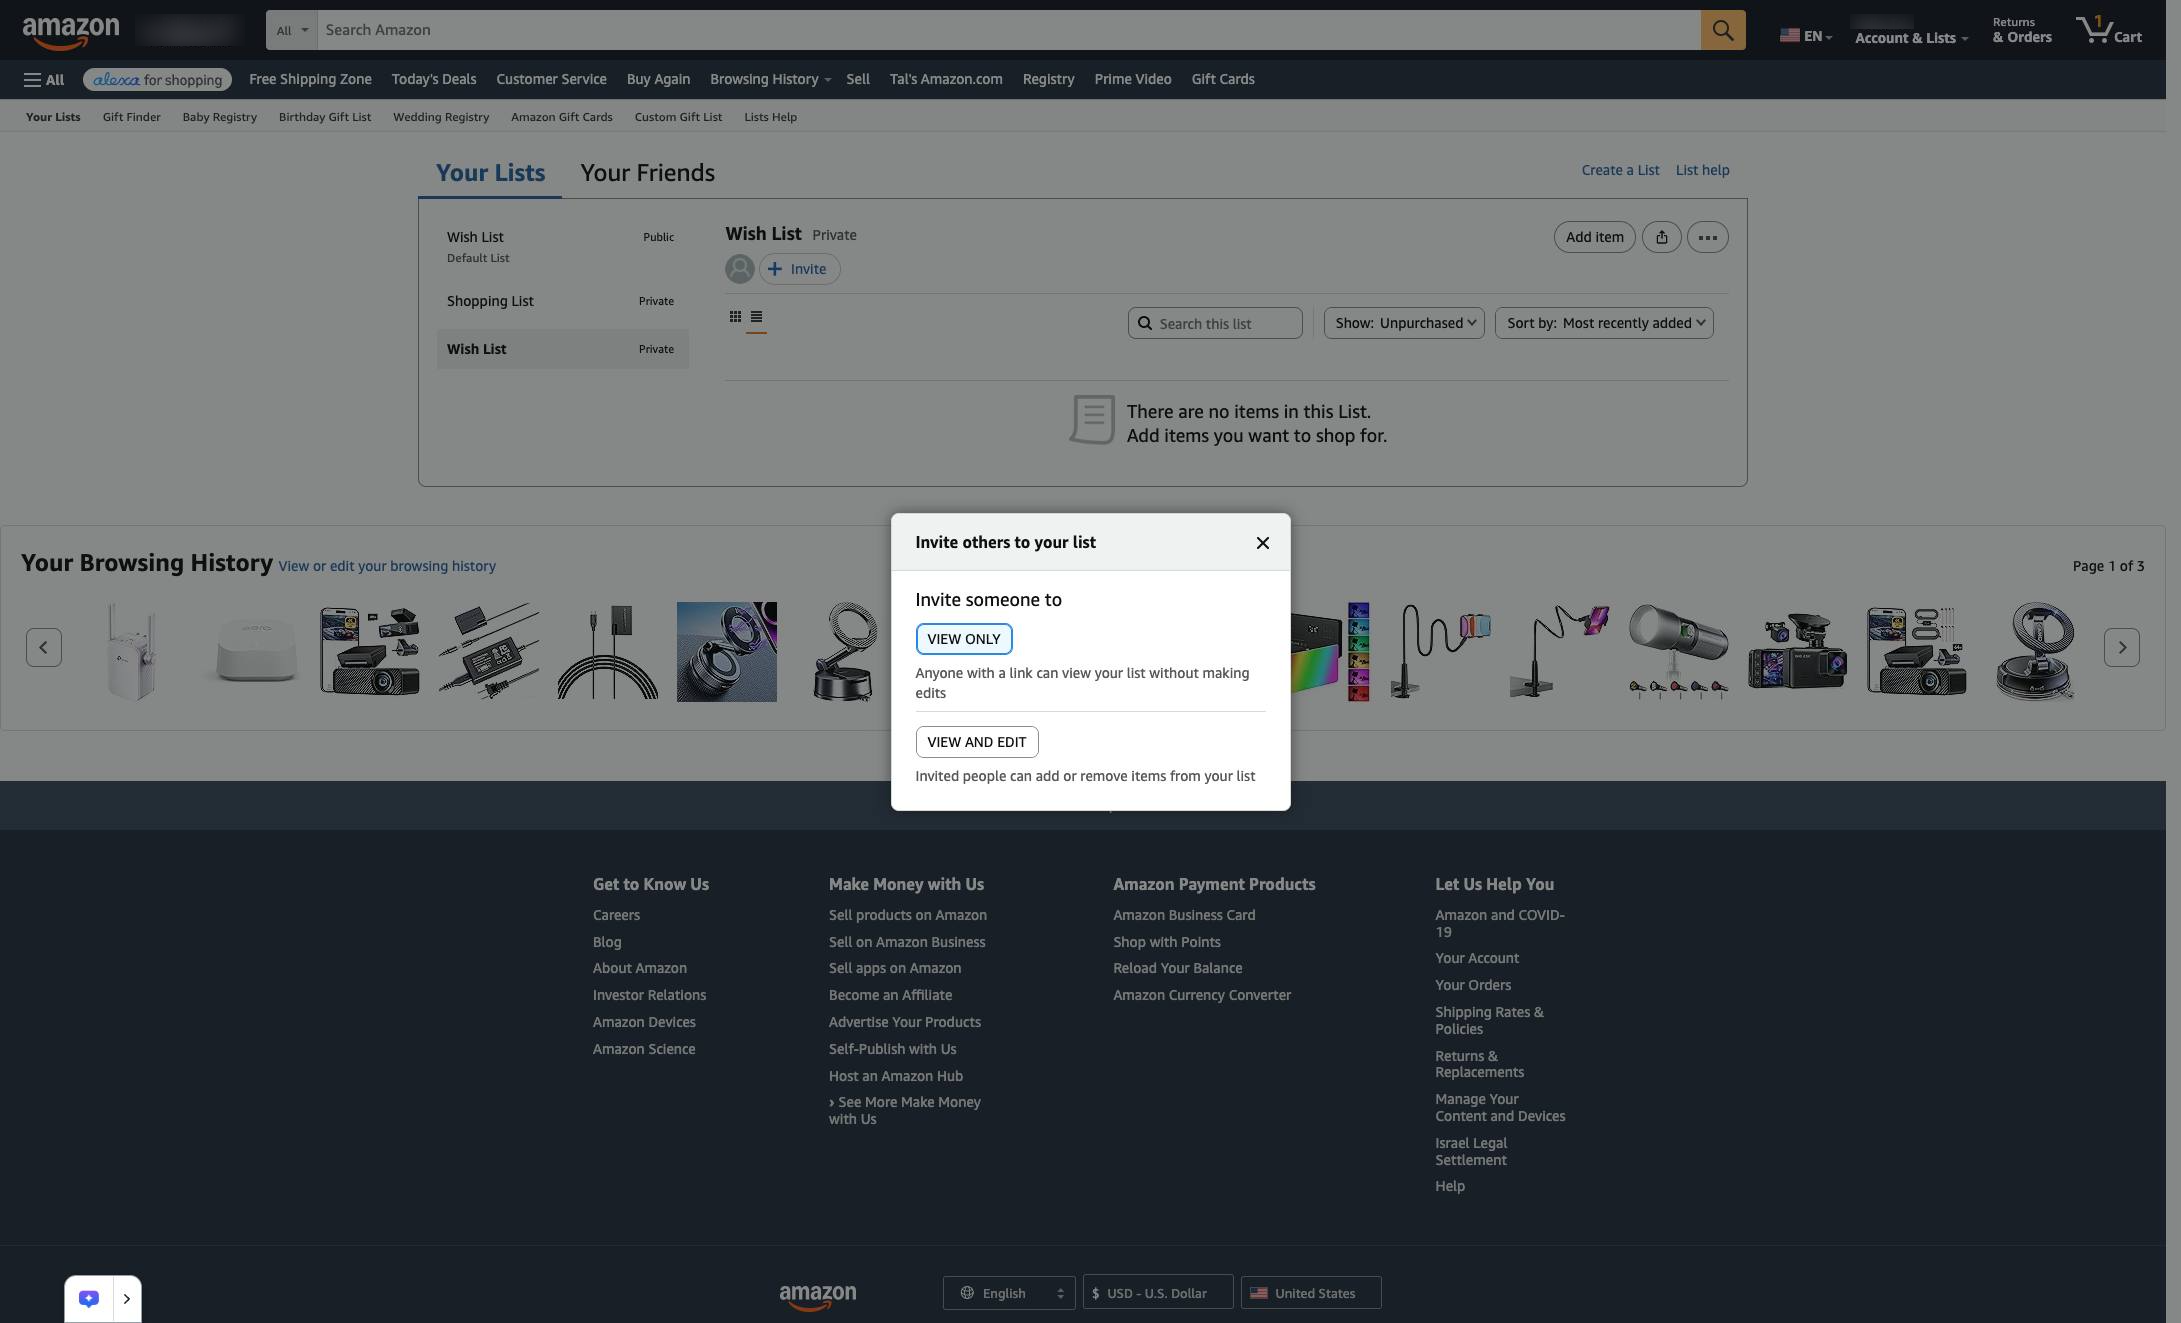Image resolution: width=2181 pixels, height=1323 pixels.
Task: Open the United States country selector
Action: [1311, 1293]
